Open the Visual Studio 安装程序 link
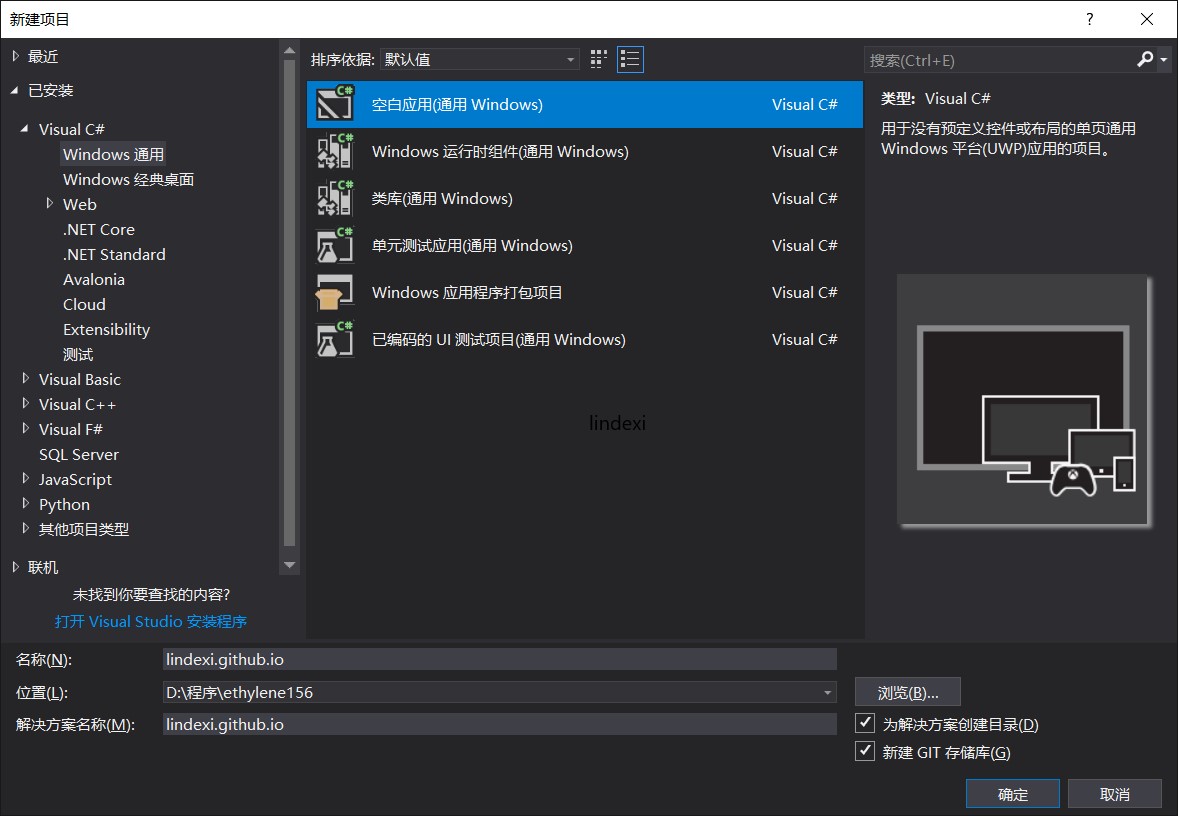 [150, 621]
